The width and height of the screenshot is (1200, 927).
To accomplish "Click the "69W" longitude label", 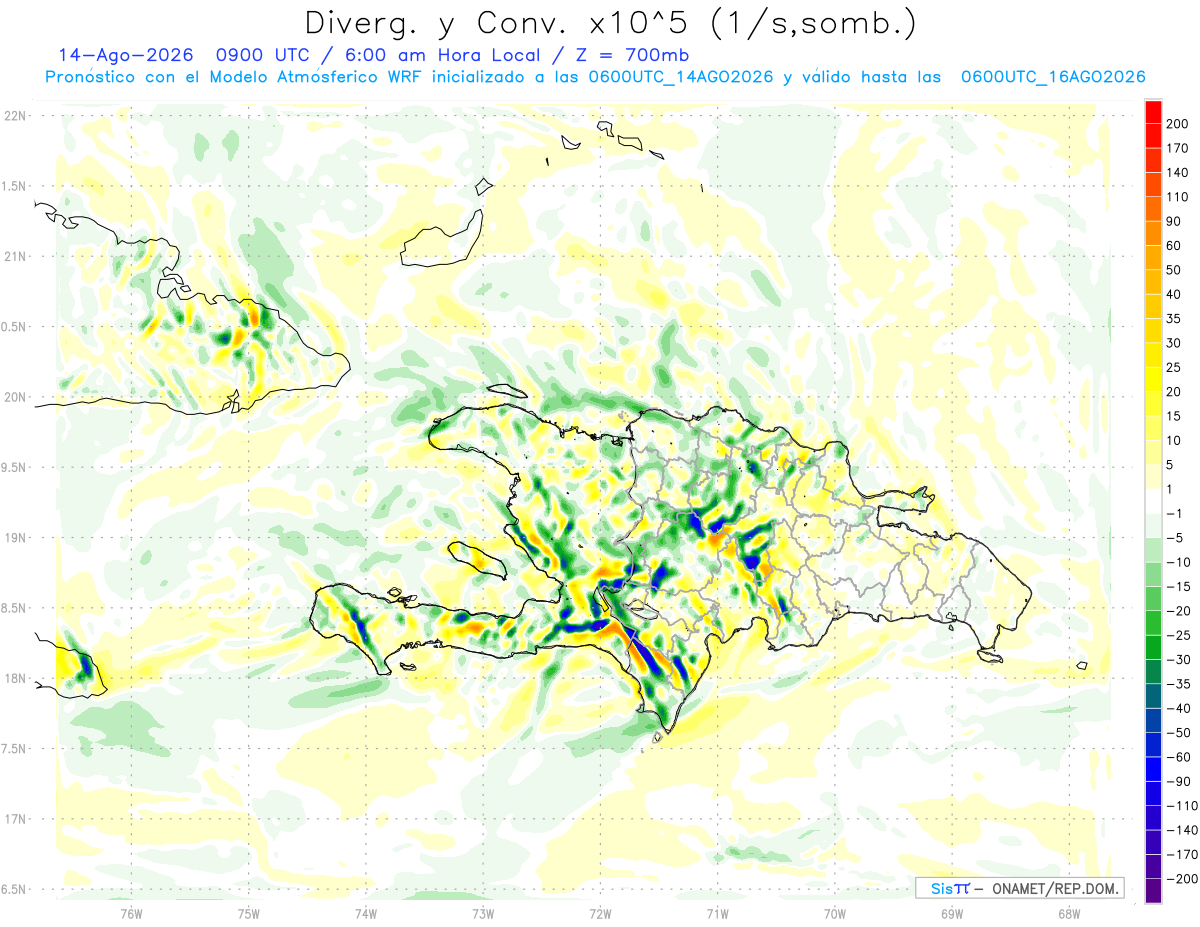I will pos(951,912).
